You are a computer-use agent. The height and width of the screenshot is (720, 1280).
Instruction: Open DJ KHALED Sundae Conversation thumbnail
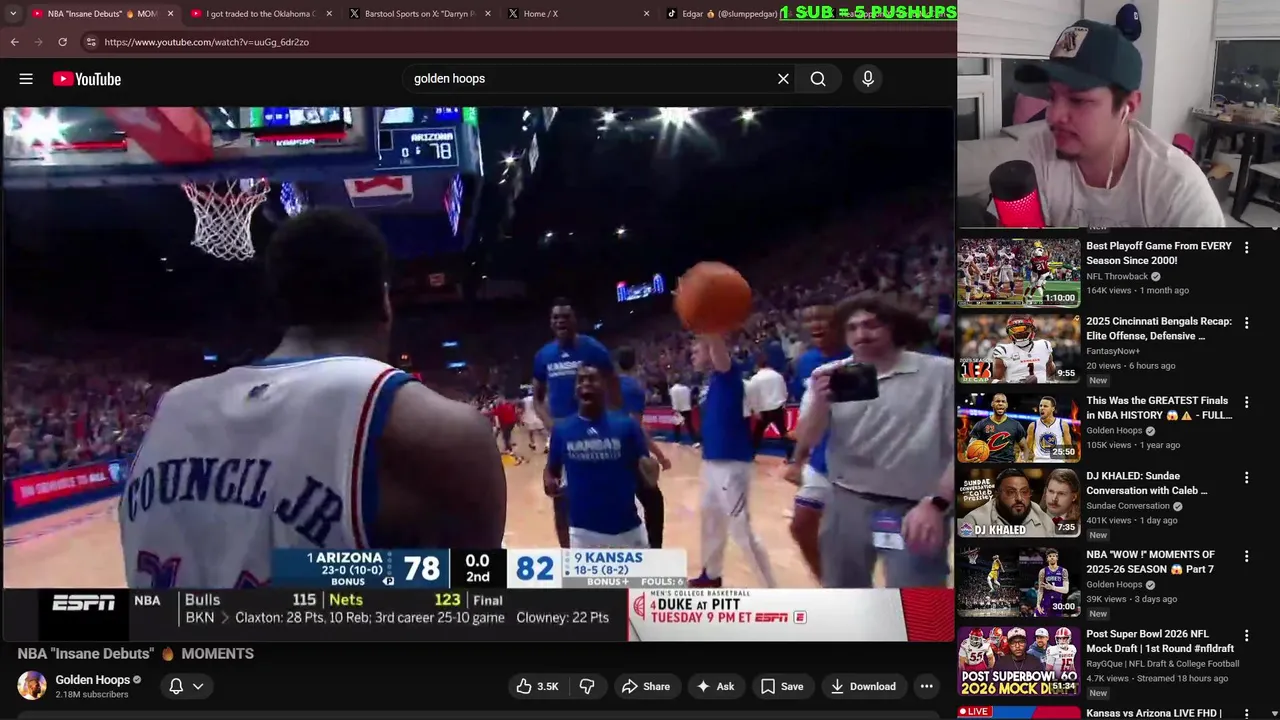1019,504
